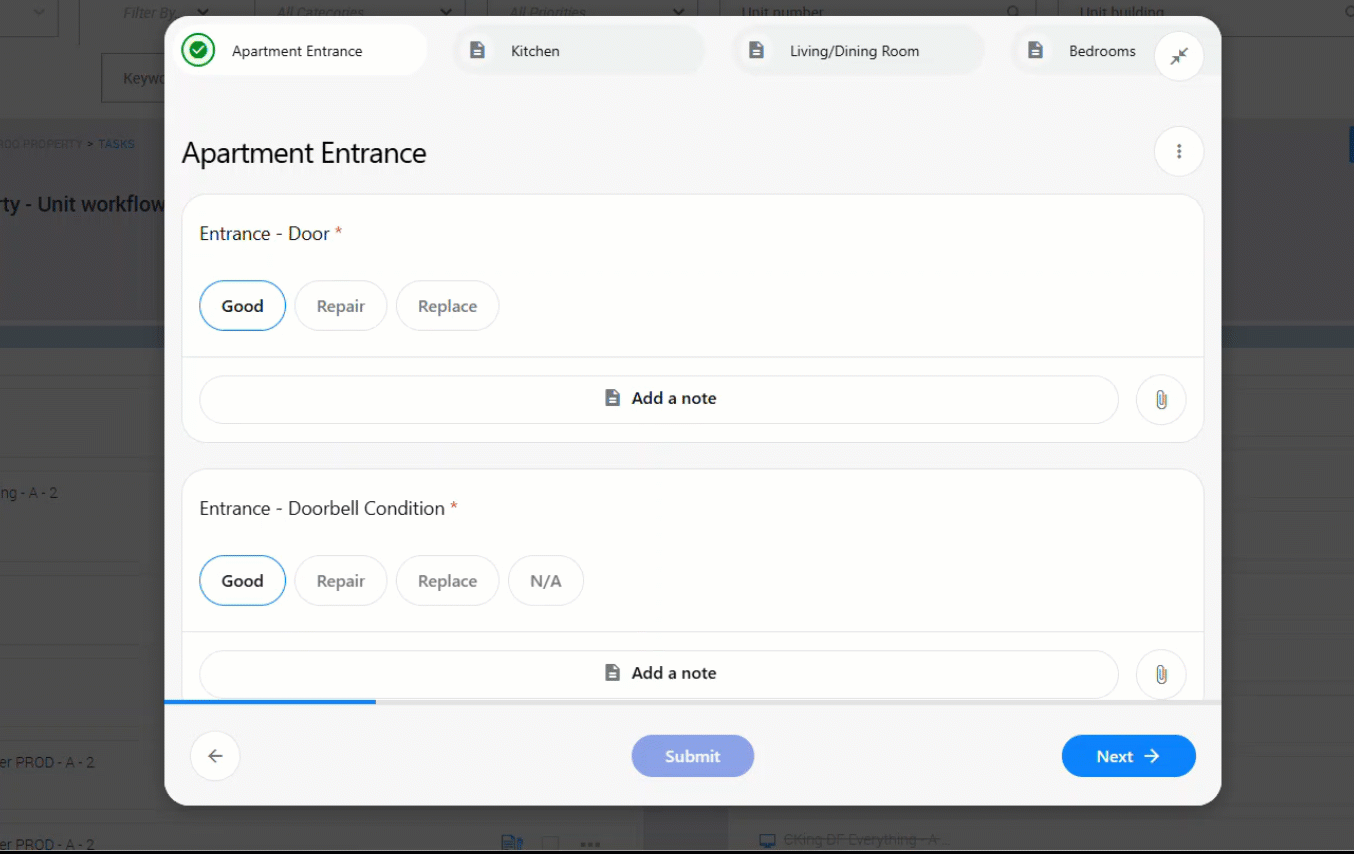Screen dimensions: 1354x854
Task: Select Replace for Entrance Door
Action: point(447,306)
